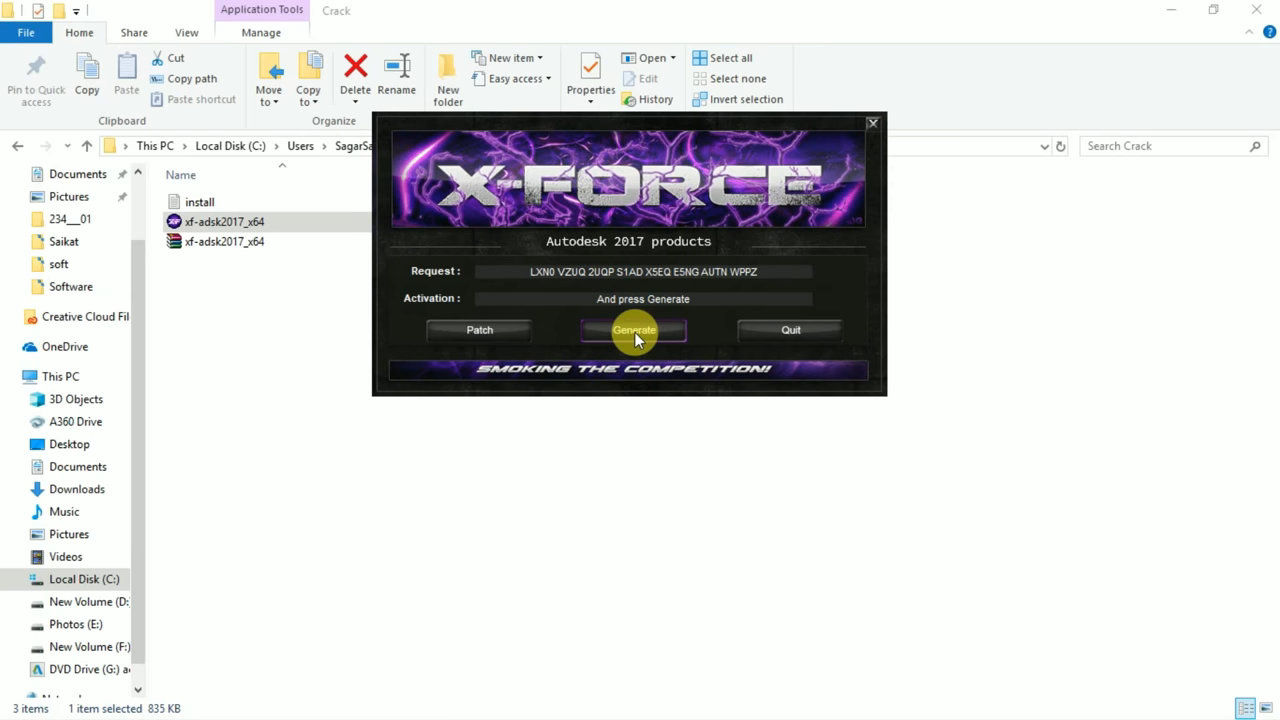Click the Help question mark icon
Image resolution: width=1280 pixels, height=720 pixels.
point(1270,32)
